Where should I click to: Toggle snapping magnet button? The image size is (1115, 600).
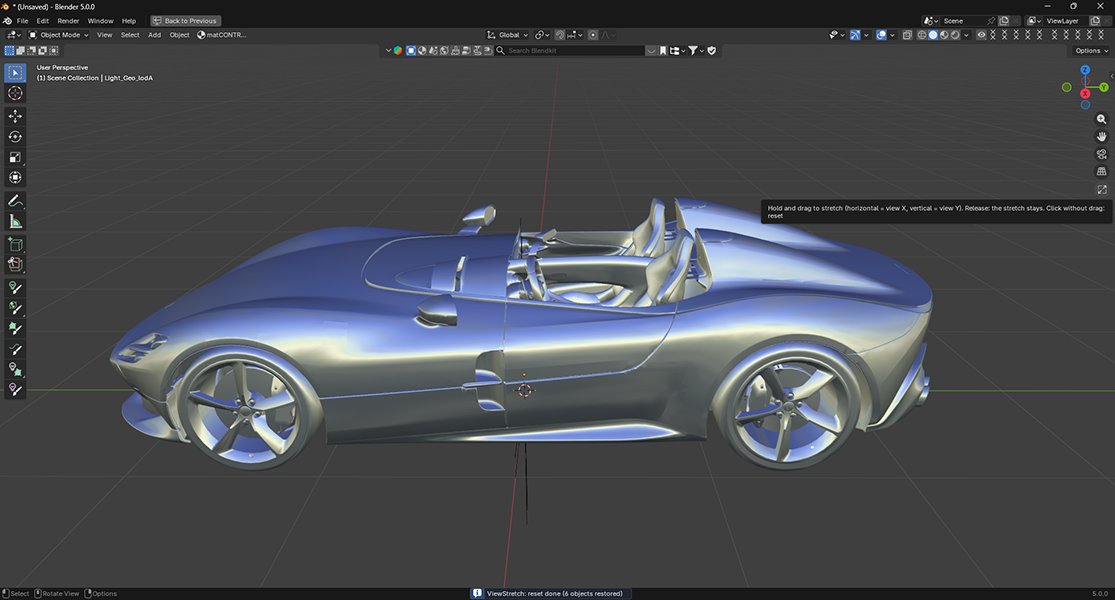560,35
